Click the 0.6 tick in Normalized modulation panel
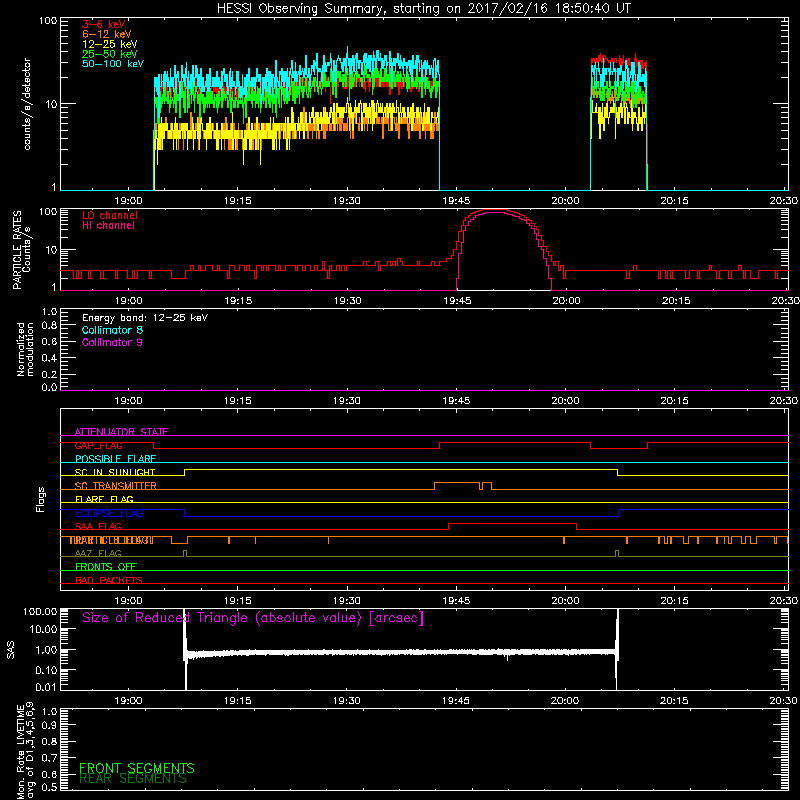Image resolution: width=800 pixels, height=800 pixels. (x=49, y=341)
